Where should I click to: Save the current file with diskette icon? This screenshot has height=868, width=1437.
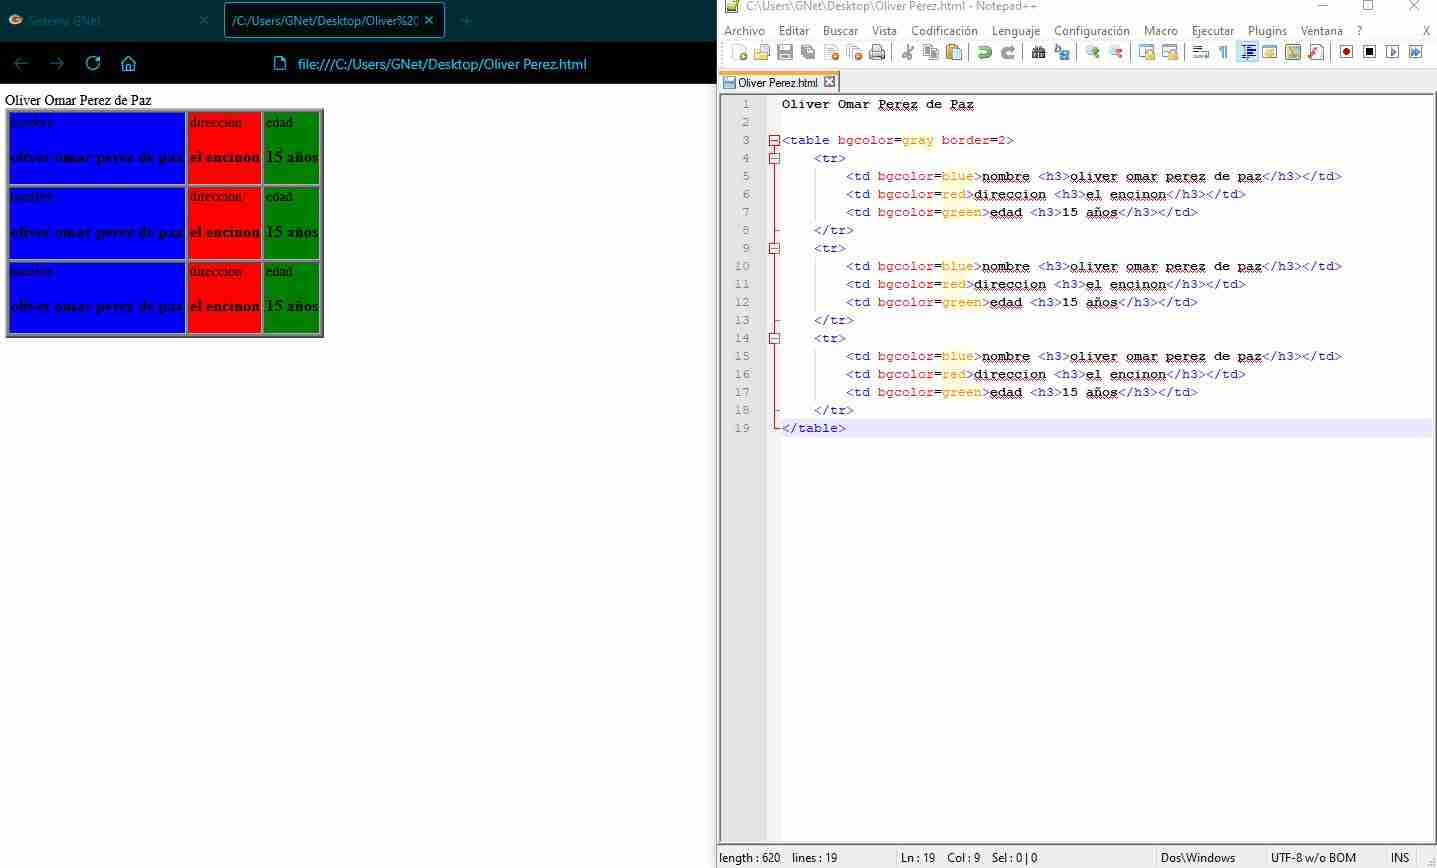coord(785,52)
